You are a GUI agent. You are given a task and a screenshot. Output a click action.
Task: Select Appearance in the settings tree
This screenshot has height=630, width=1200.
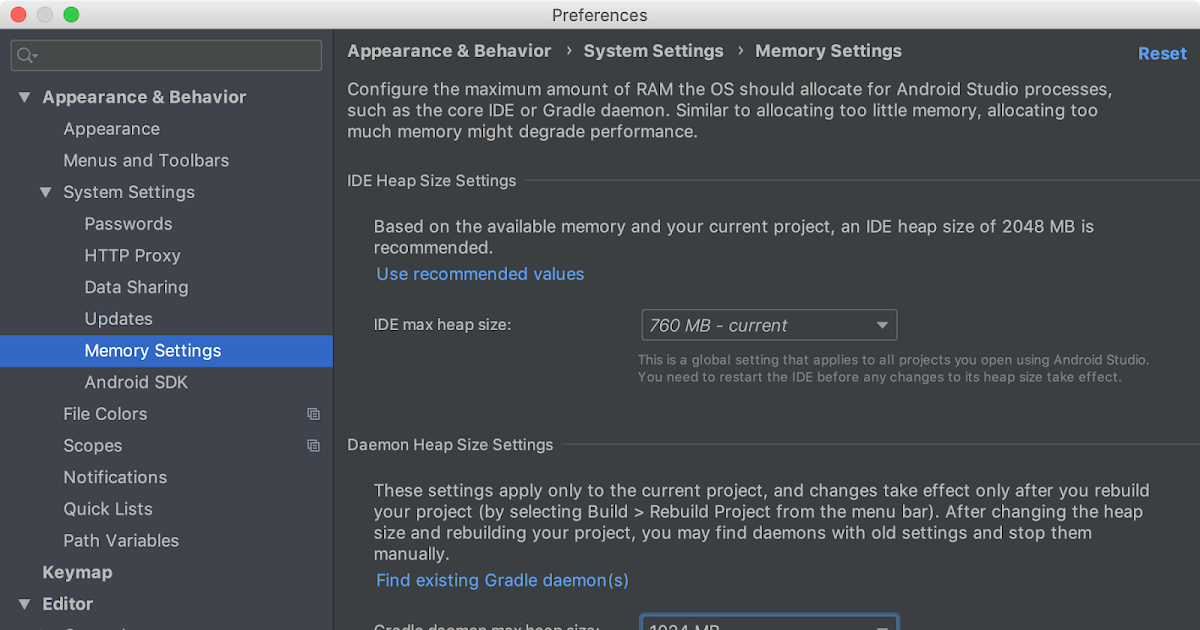[x=111, y=129]
